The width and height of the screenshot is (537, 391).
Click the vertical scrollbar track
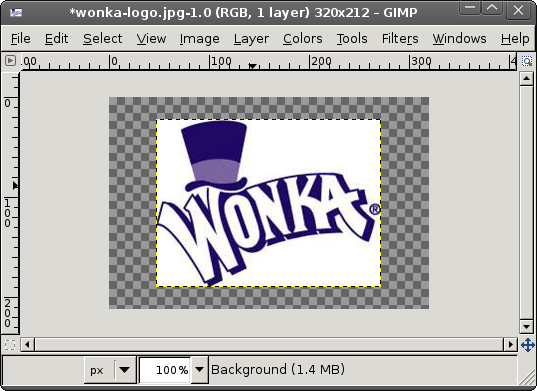click(x=526, y=203)
